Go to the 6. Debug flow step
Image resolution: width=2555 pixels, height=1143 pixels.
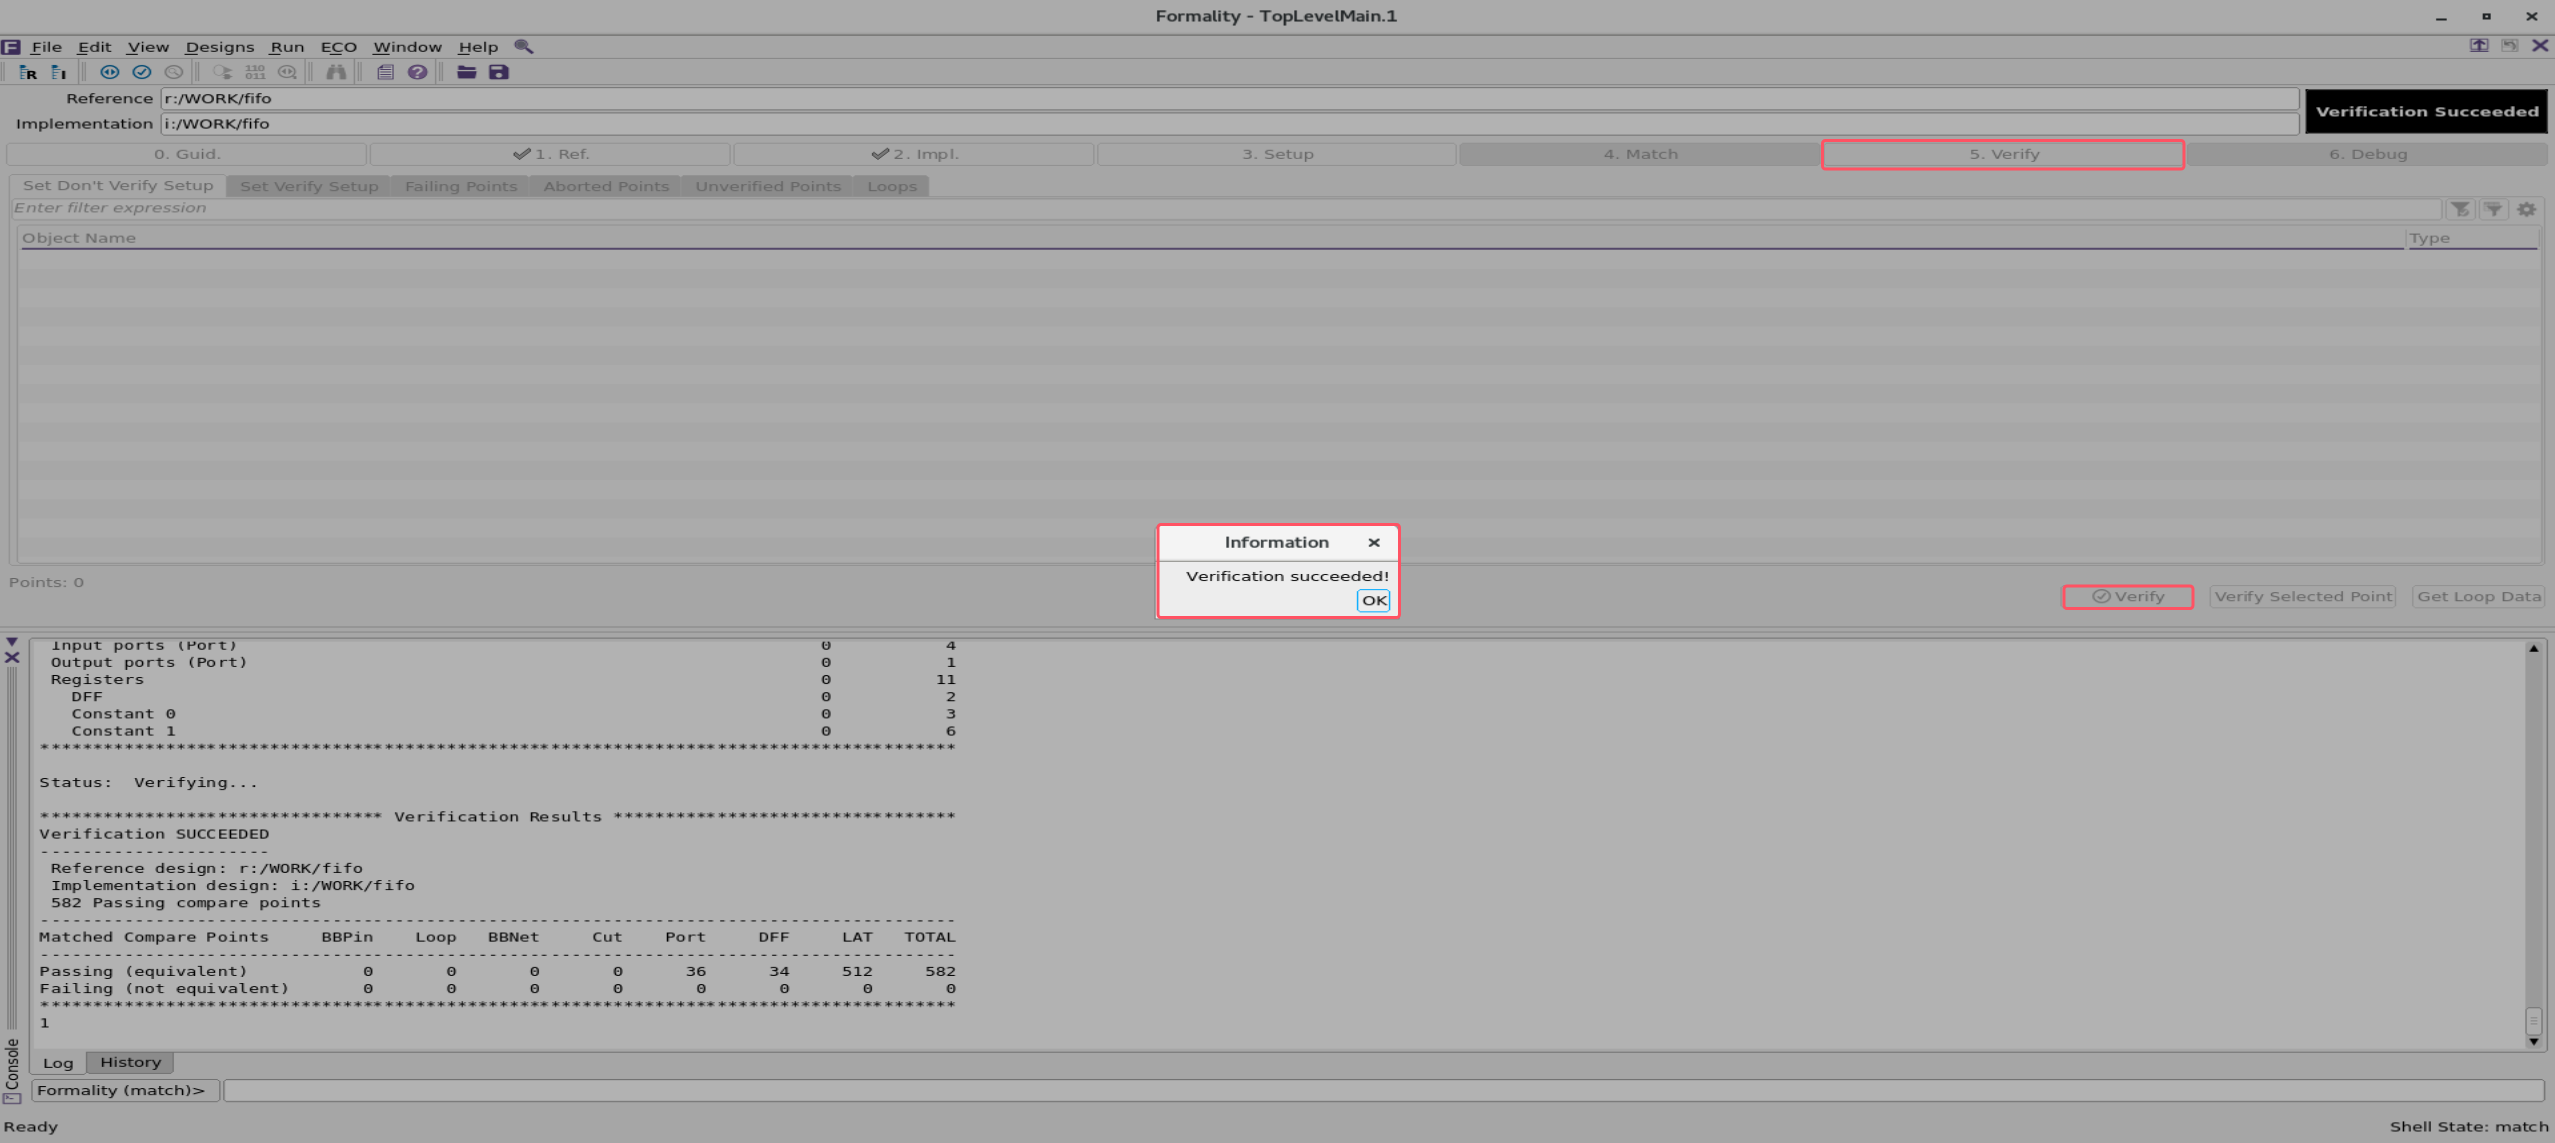(x=2367, y=154)
